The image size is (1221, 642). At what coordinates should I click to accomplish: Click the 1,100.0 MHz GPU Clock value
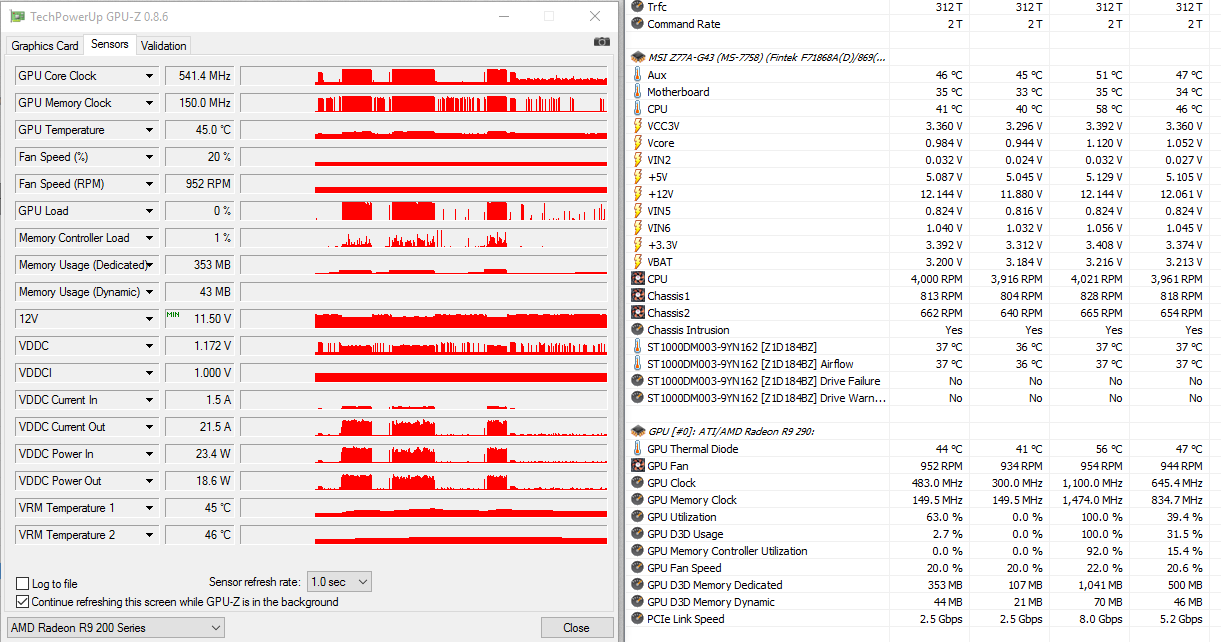[x=1090, y=483]
